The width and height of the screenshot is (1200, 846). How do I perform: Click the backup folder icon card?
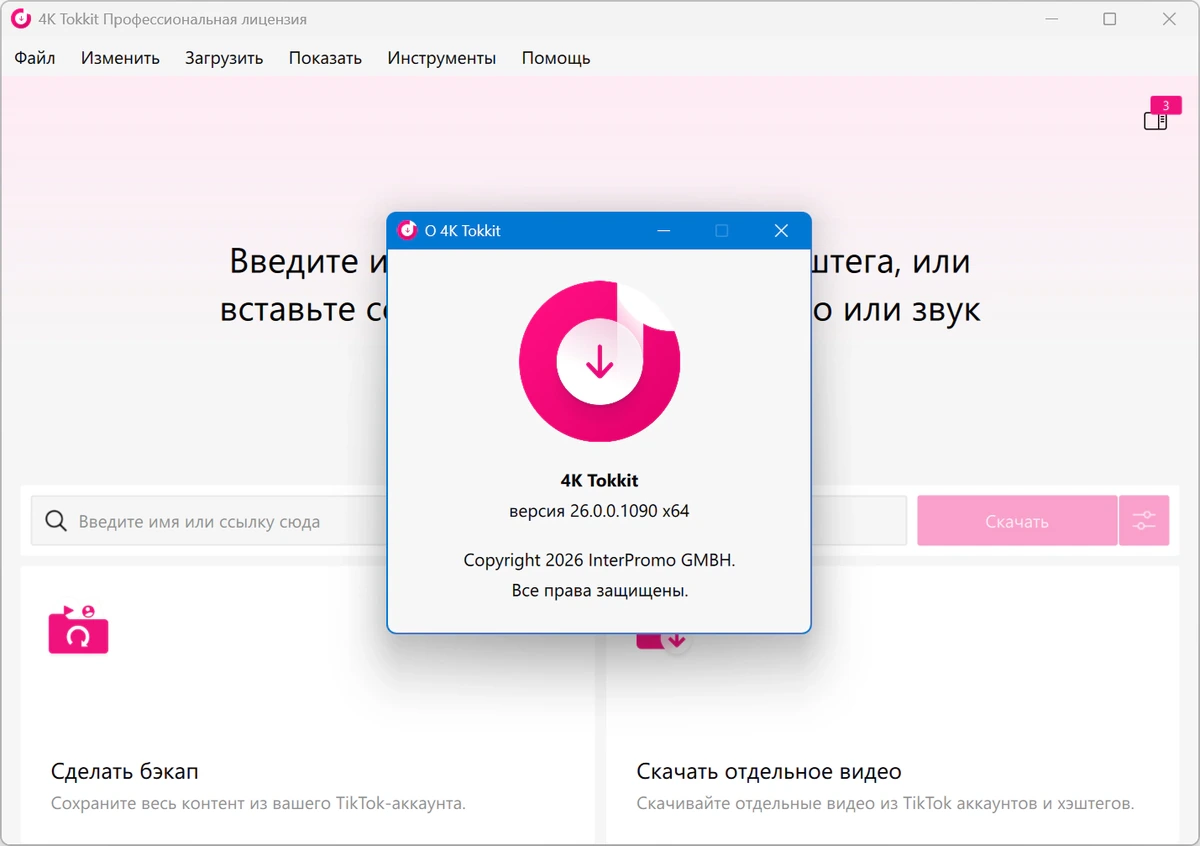click(78, 629)
